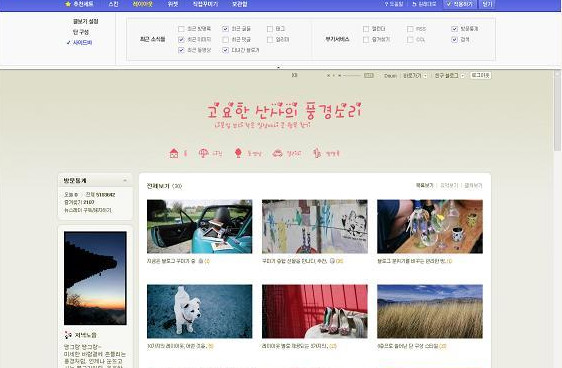Click the star icon beside 추천세트
The height and width of the screenshot is (368, 562).
[68, 4]
